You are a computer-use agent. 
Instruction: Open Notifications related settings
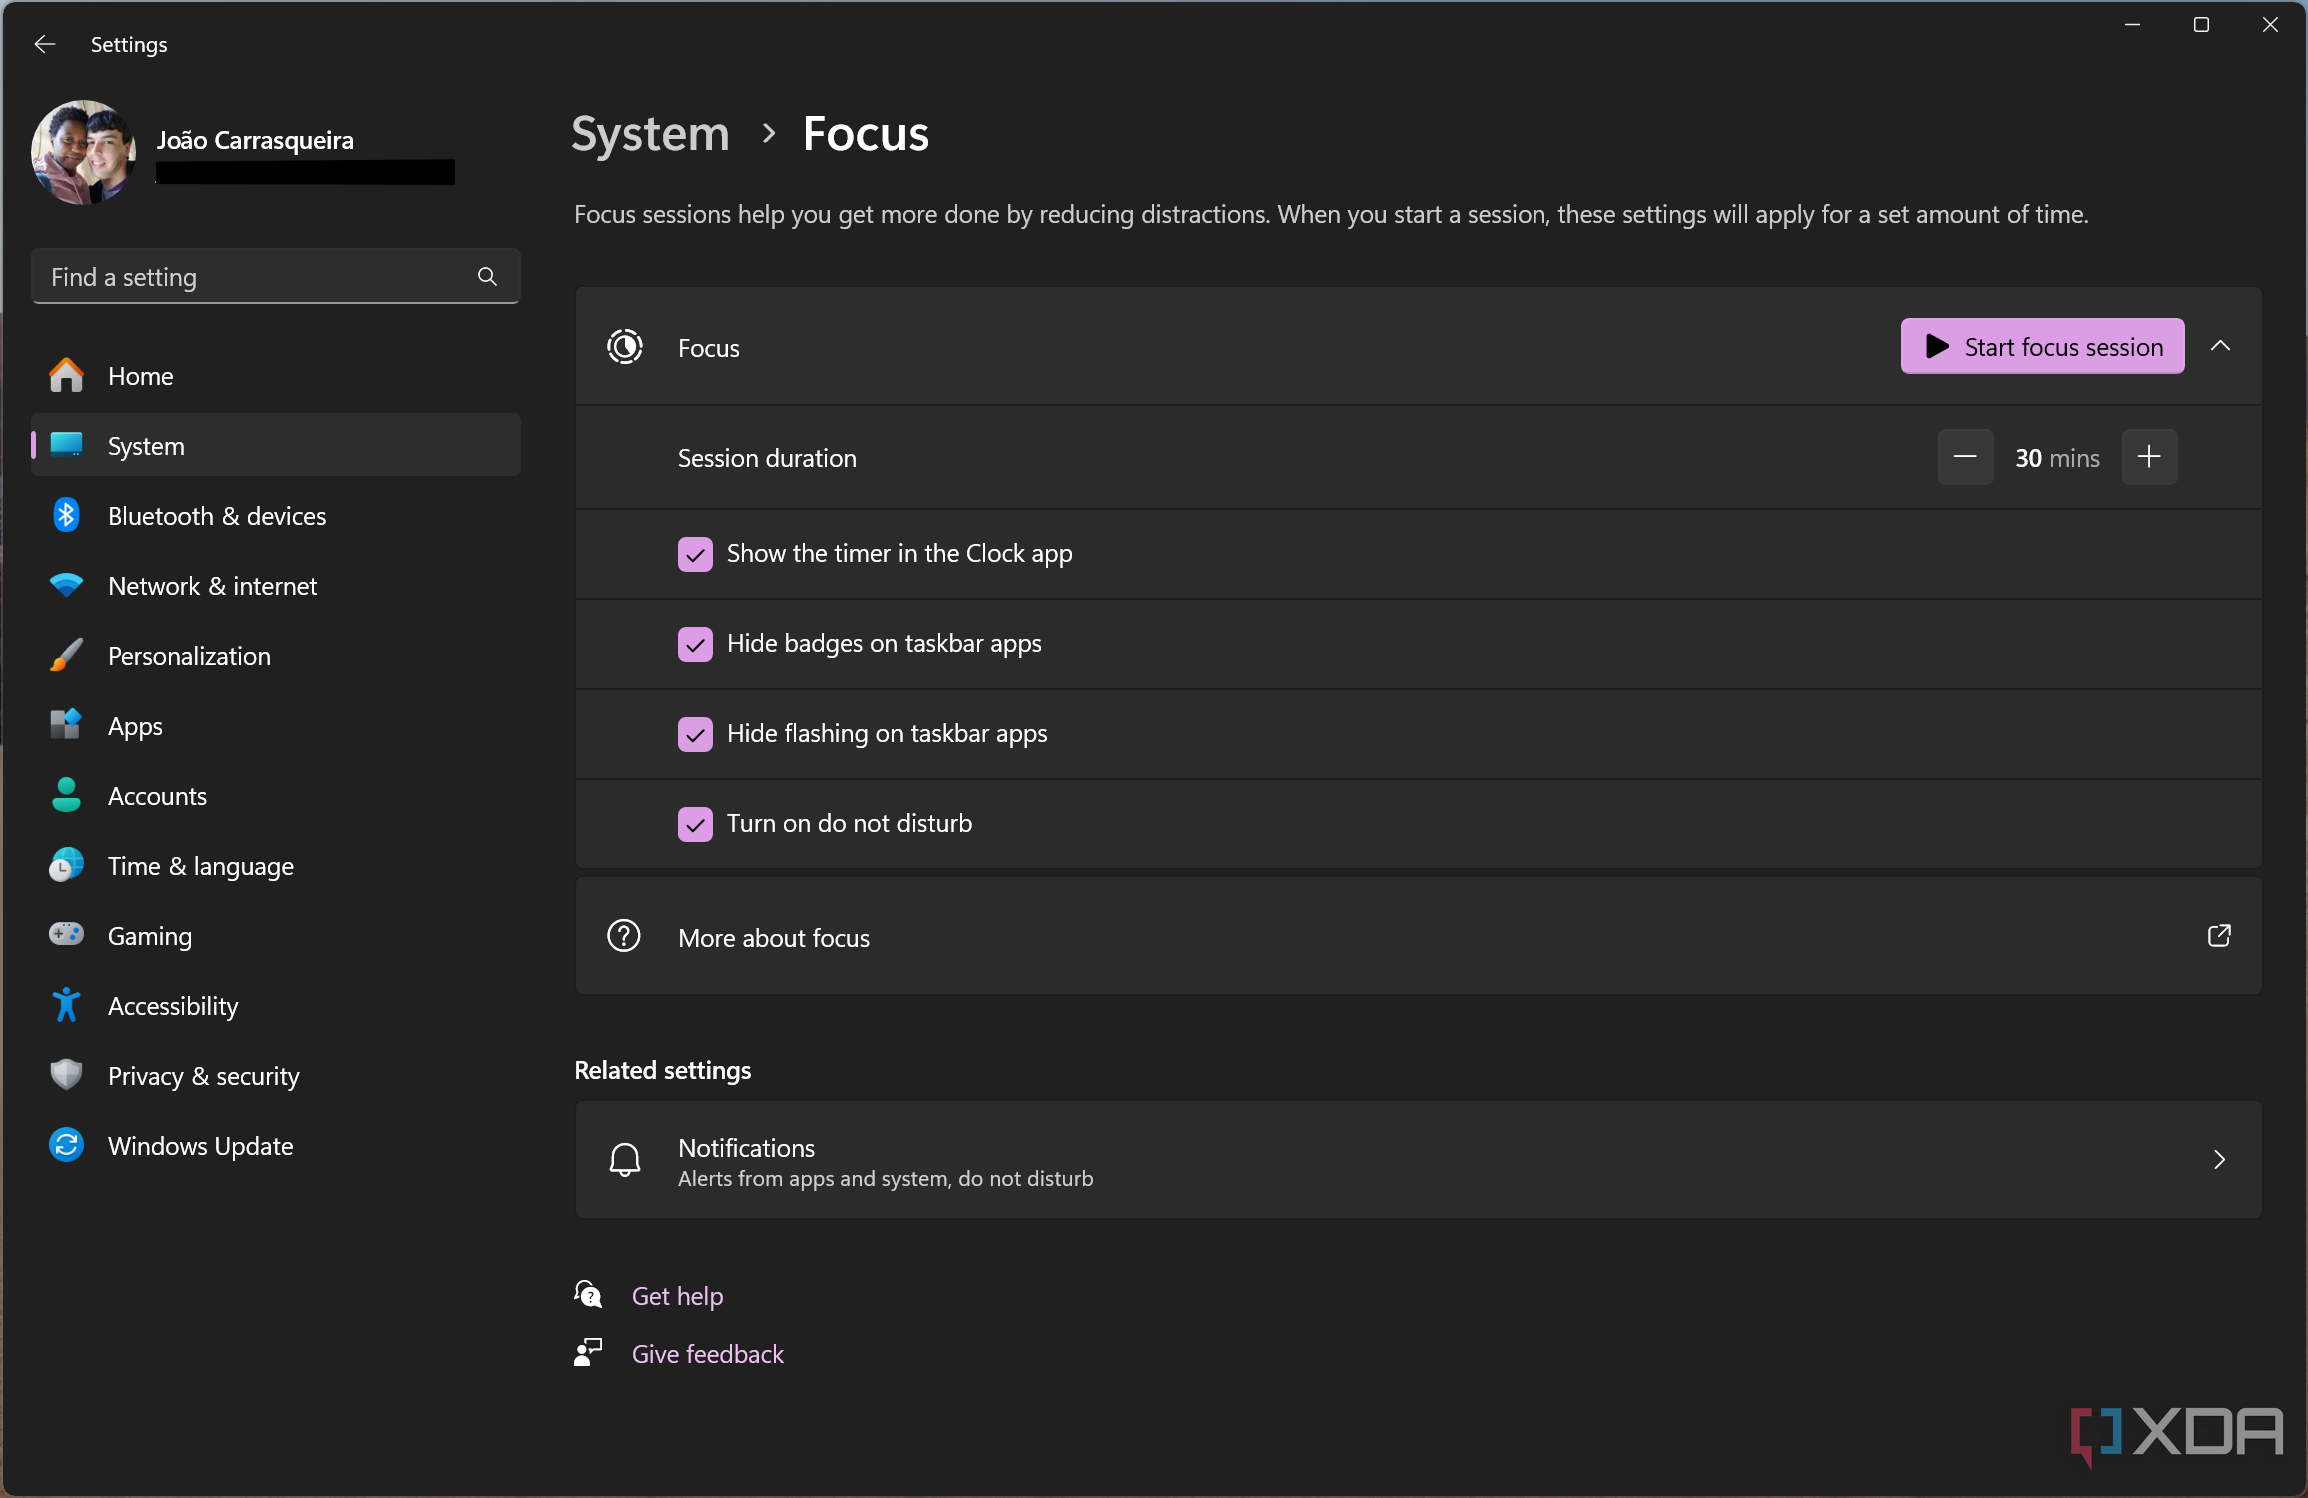click(1418, 1160)
